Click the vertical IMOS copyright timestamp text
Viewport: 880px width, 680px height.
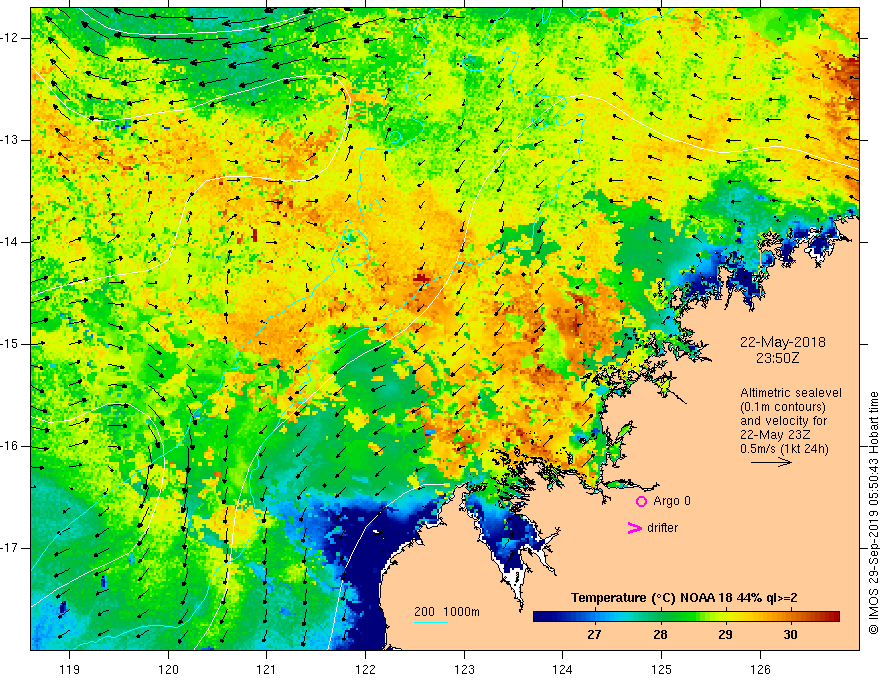click(873, 513)
